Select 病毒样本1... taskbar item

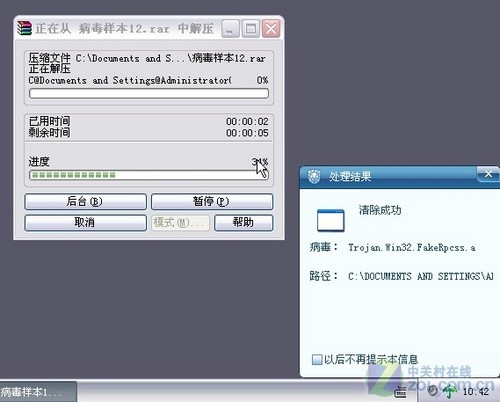coord(38,392)
